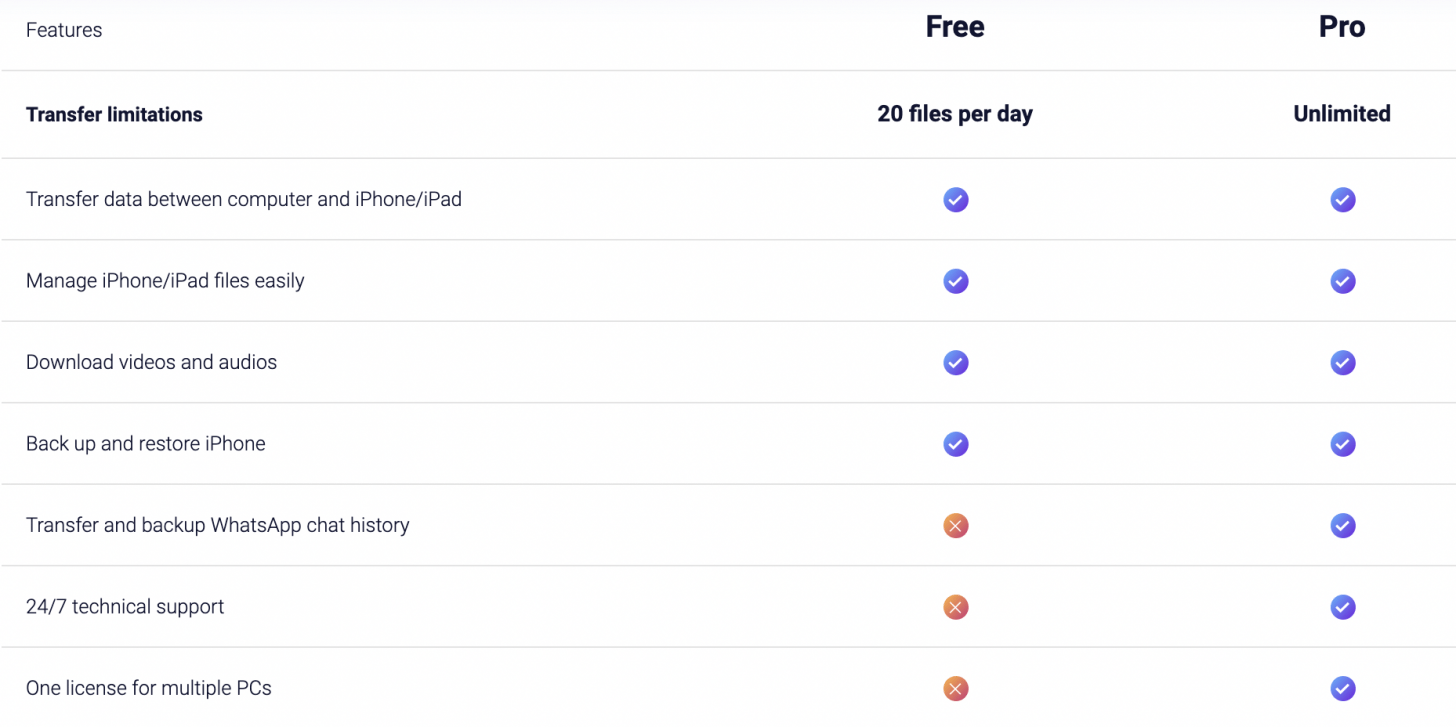The image size is (1456, 727).
Task: Click Free X mark for 24/7 technical support
Action: 956,607
